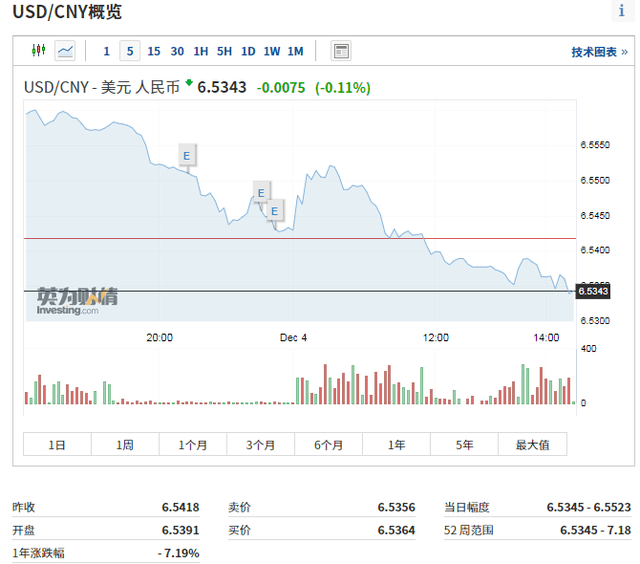
Task: Choose the 1D interval
Action: (x=248, y=51)
